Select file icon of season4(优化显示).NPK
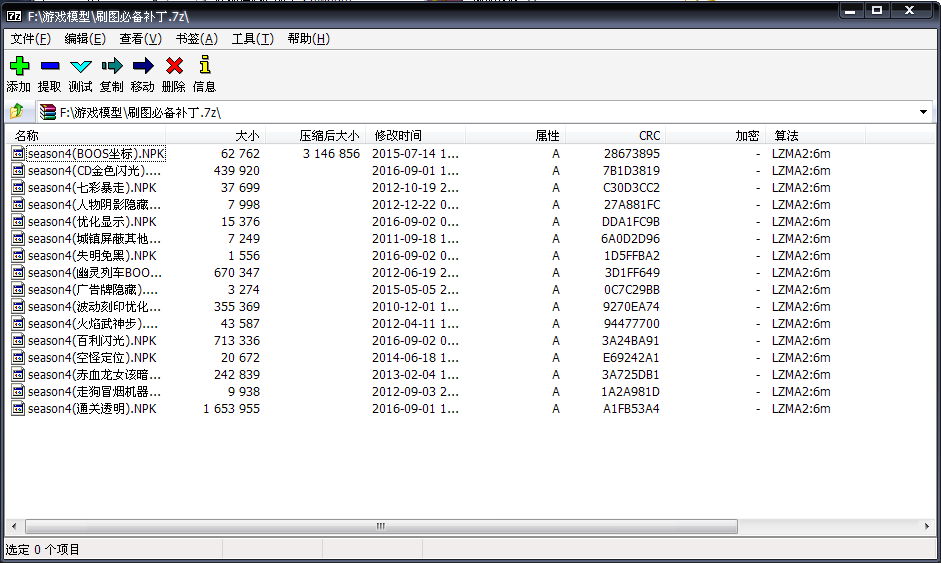 (18, 221)
